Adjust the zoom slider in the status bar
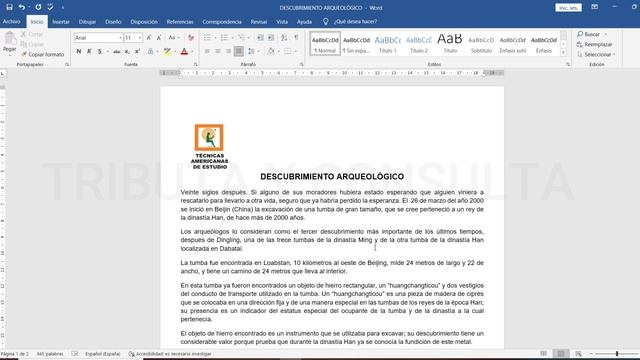Image resolution: width=640 pixels, height=360 pixels. (617, 353)
